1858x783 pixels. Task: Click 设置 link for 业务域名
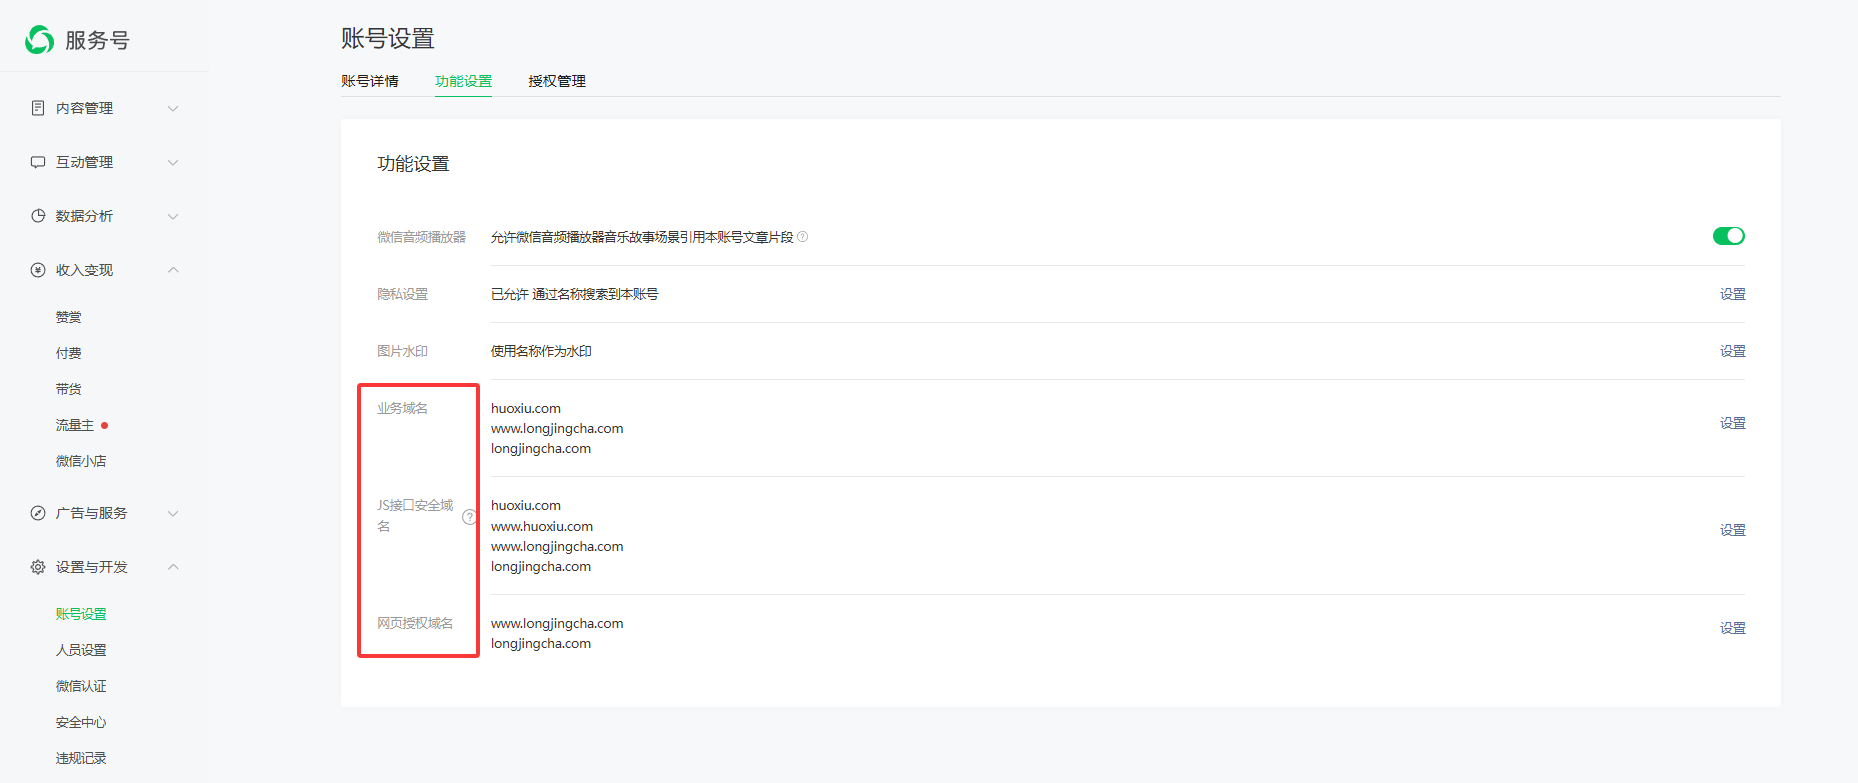click(1732, 423)
